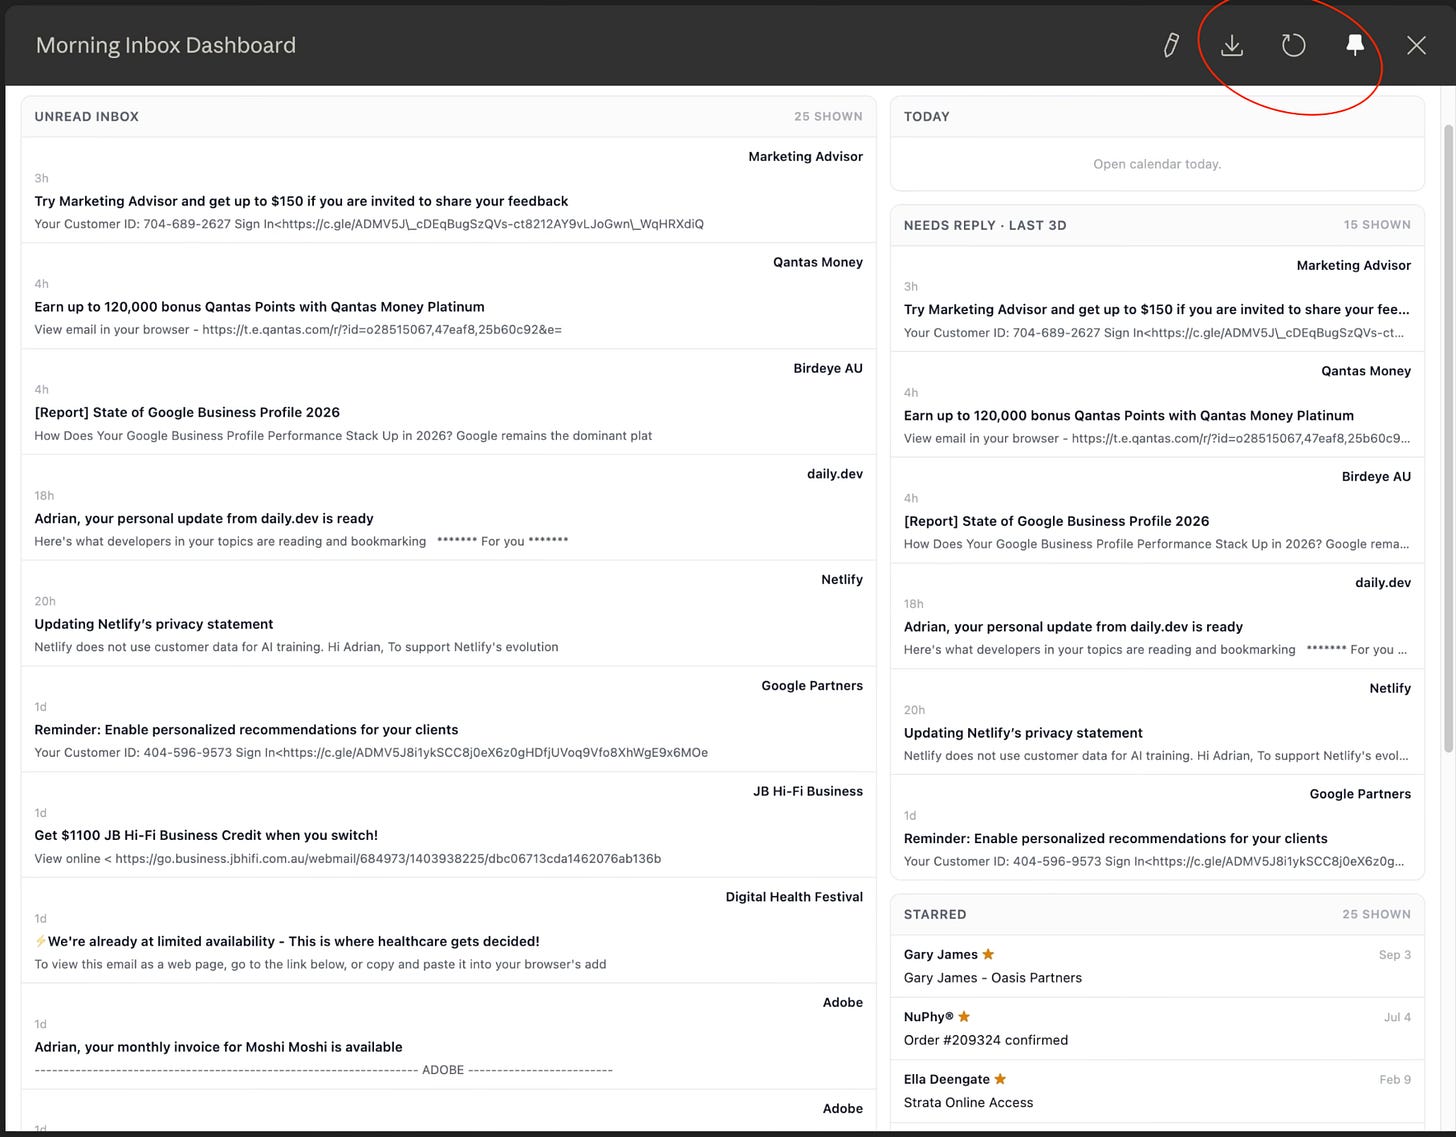The image size is (1456, 1137).
Task: Click the 'TODAY' section header
Action: 927,116
